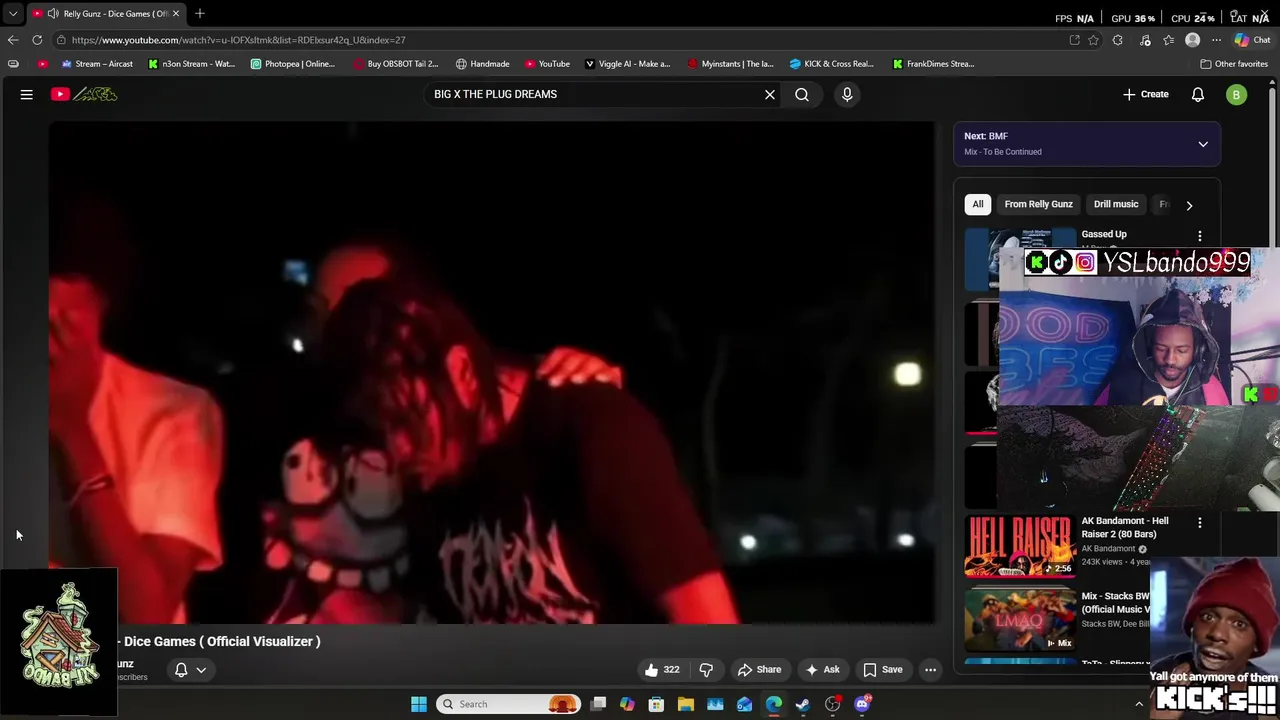This screenshot has height=720, width=1280.
Task: Open Task View on taskbar
Action: point(598,704)
